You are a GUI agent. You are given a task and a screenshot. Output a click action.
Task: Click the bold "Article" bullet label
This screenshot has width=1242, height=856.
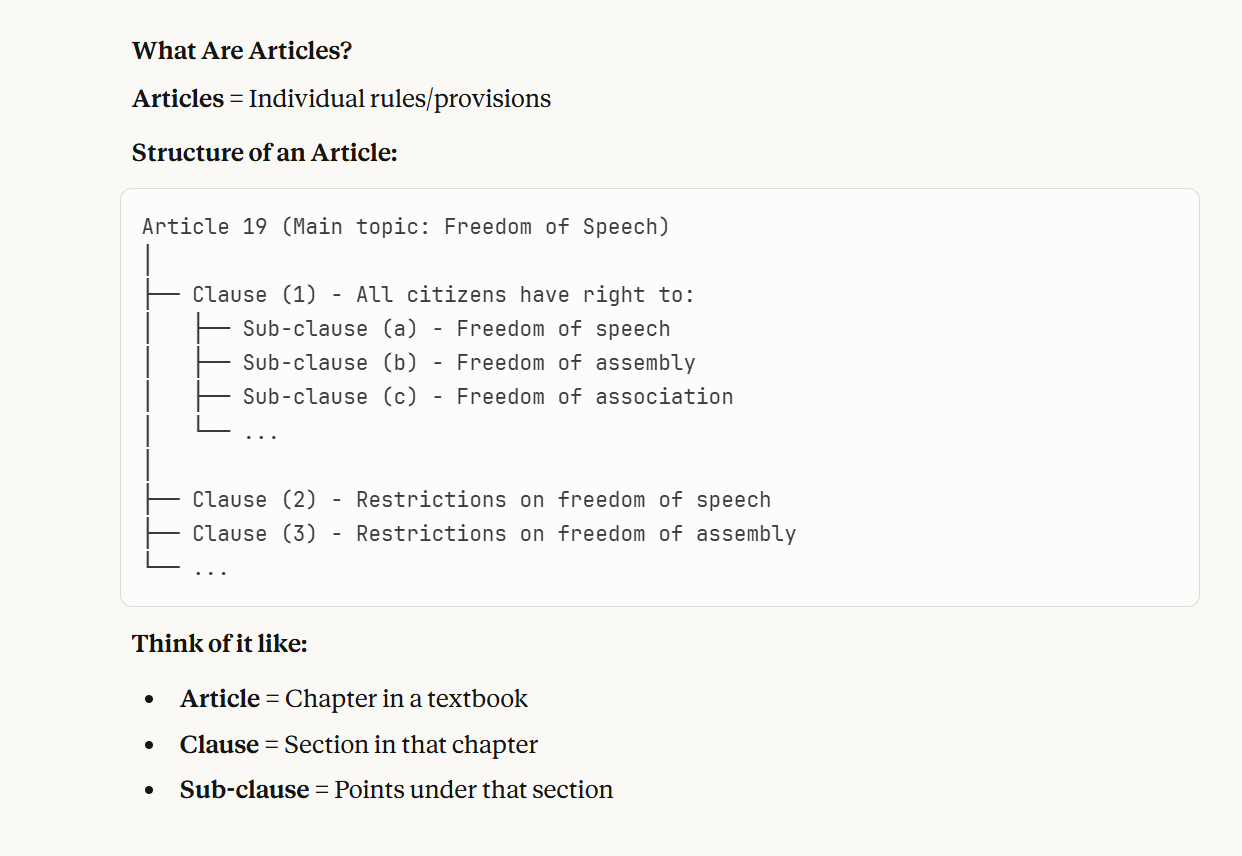click(219, 699)
